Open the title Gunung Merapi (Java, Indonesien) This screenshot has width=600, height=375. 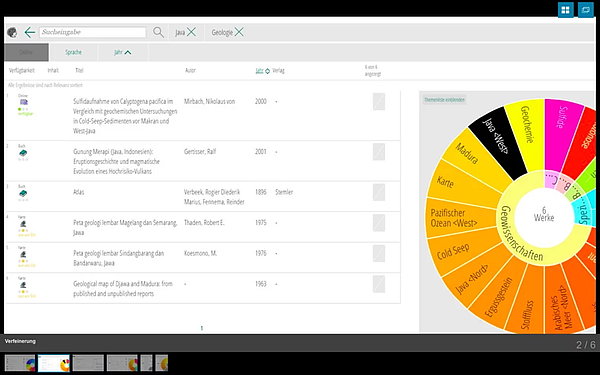116,161
